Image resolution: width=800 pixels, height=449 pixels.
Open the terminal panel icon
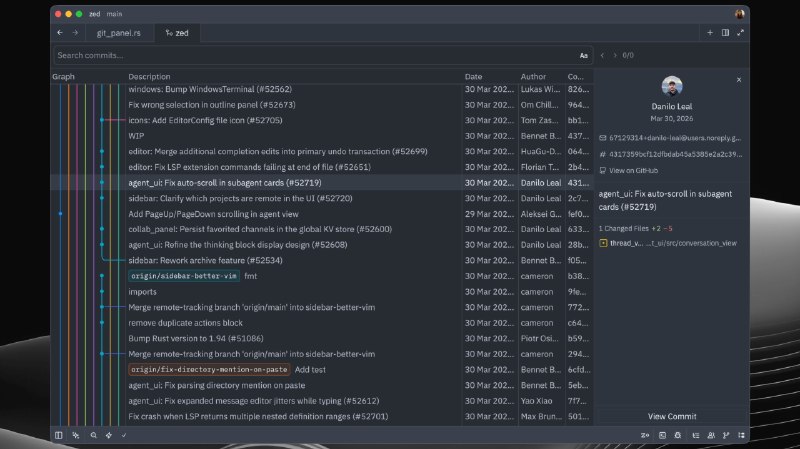(x=662, y=435)
